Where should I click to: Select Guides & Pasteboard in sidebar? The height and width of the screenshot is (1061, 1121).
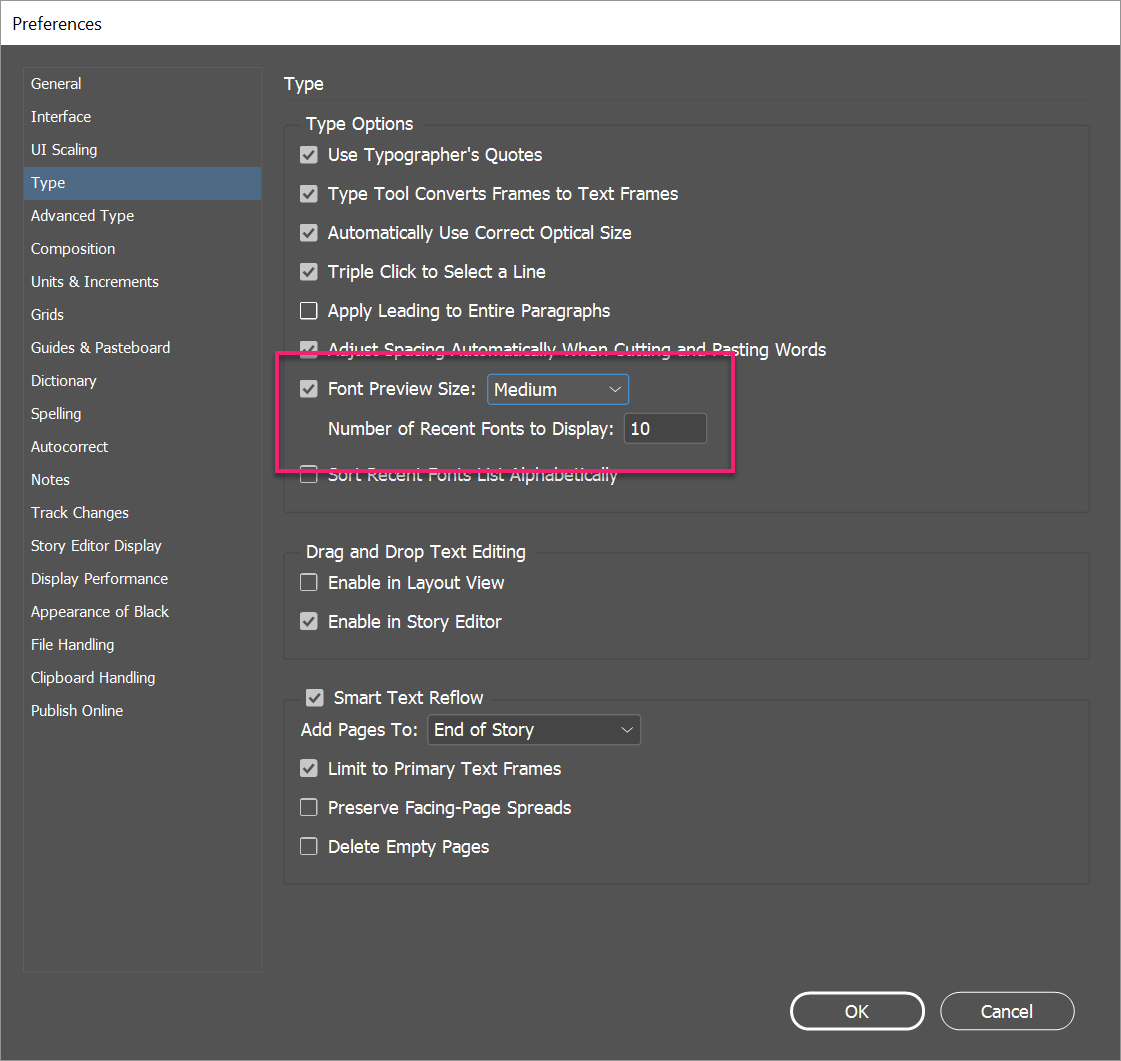(100, 348)
